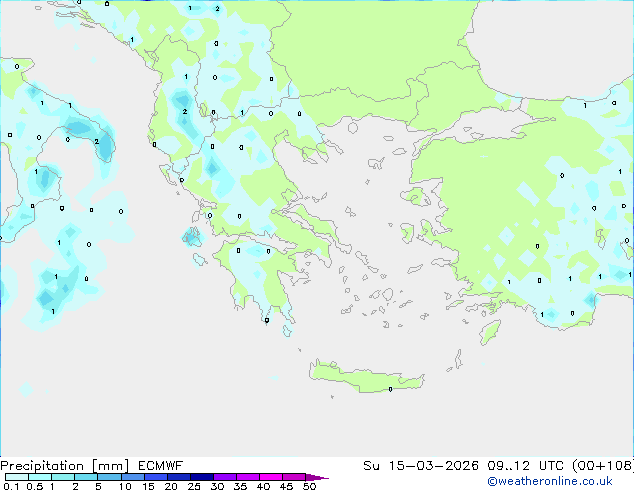Open the weatheronline.co.uk link

tap(549, 481)
